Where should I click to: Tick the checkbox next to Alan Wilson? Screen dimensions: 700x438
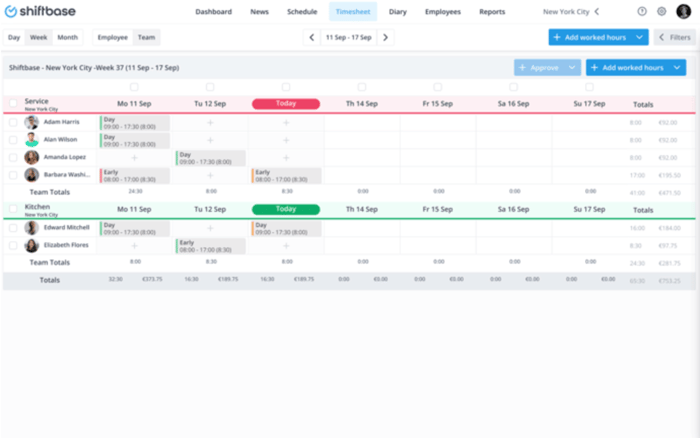click(13, 140)
